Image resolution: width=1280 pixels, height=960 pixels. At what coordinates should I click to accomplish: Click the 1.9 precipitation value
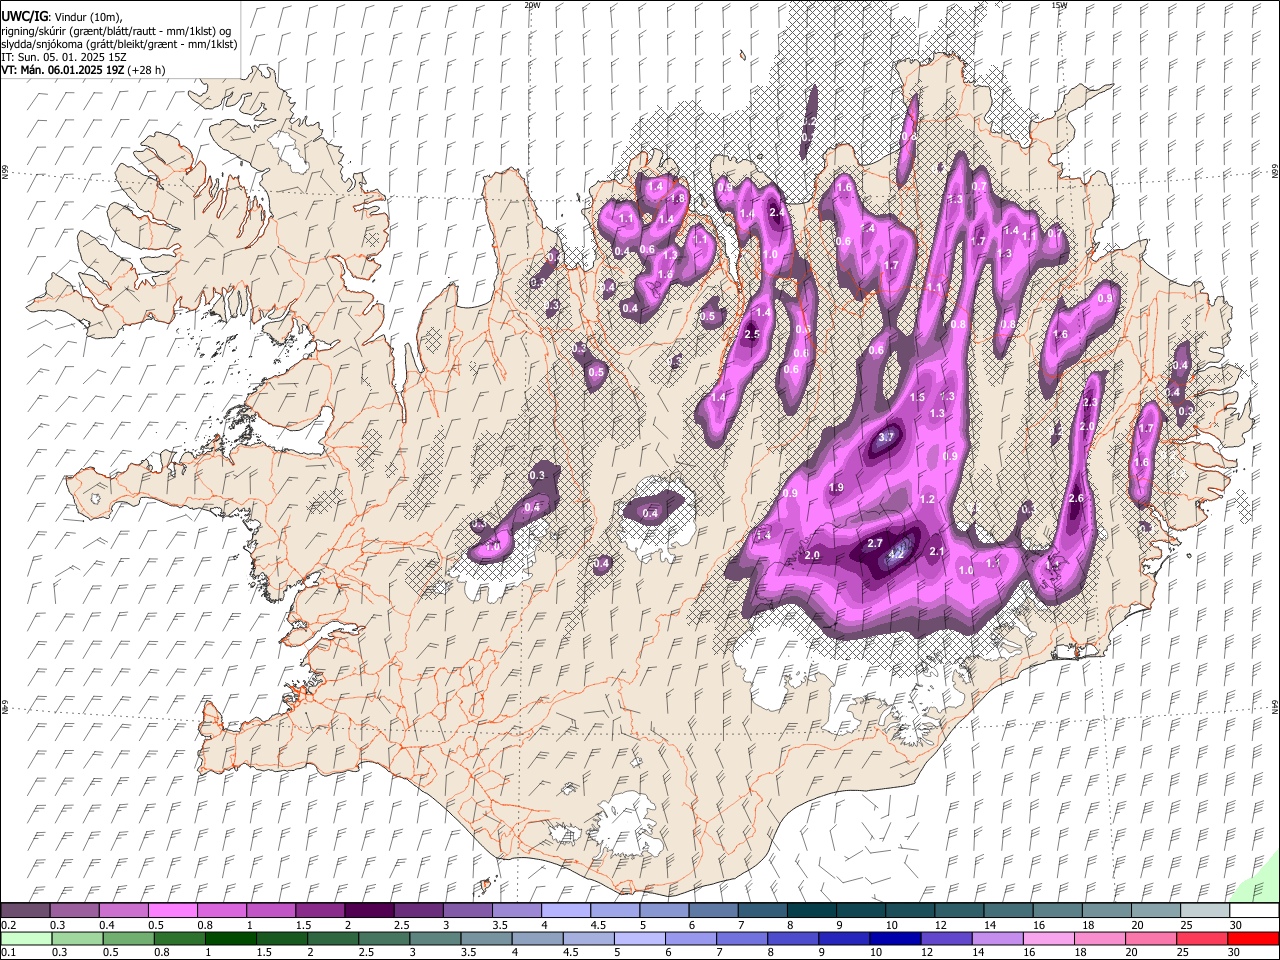tap(836, 487)
